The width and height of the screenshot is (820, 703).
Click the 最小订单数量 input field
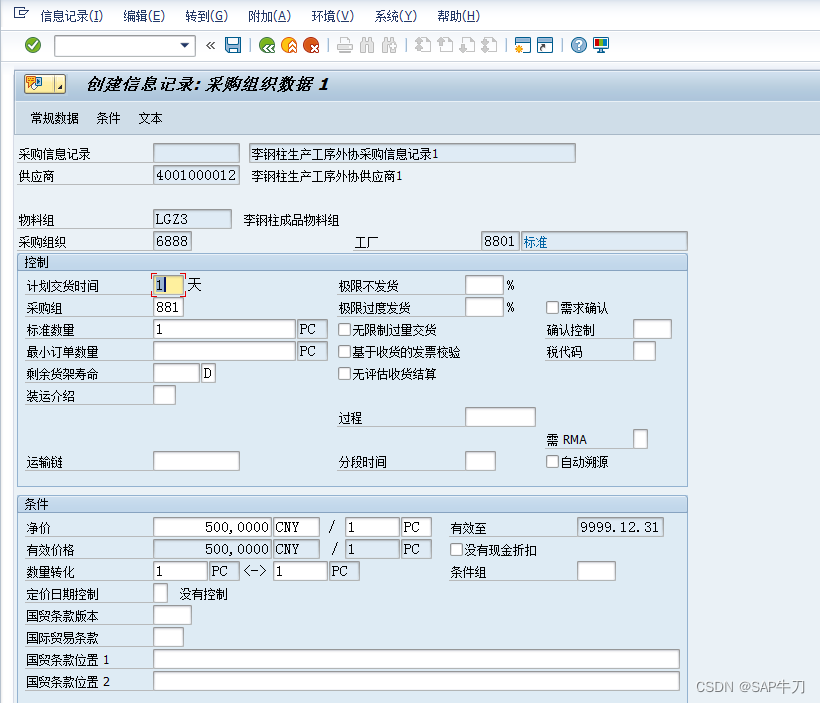pos(224,351)
